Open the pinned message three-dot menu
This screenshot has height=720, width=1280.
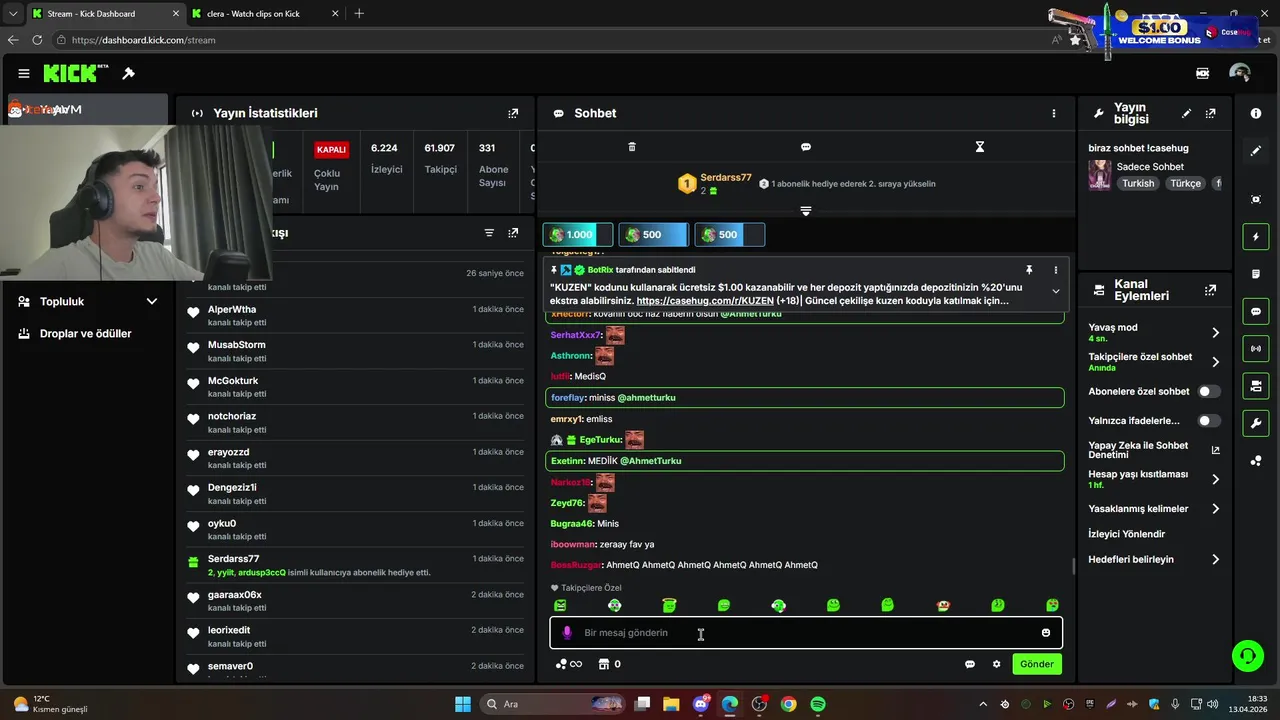tap(1055, 270)
